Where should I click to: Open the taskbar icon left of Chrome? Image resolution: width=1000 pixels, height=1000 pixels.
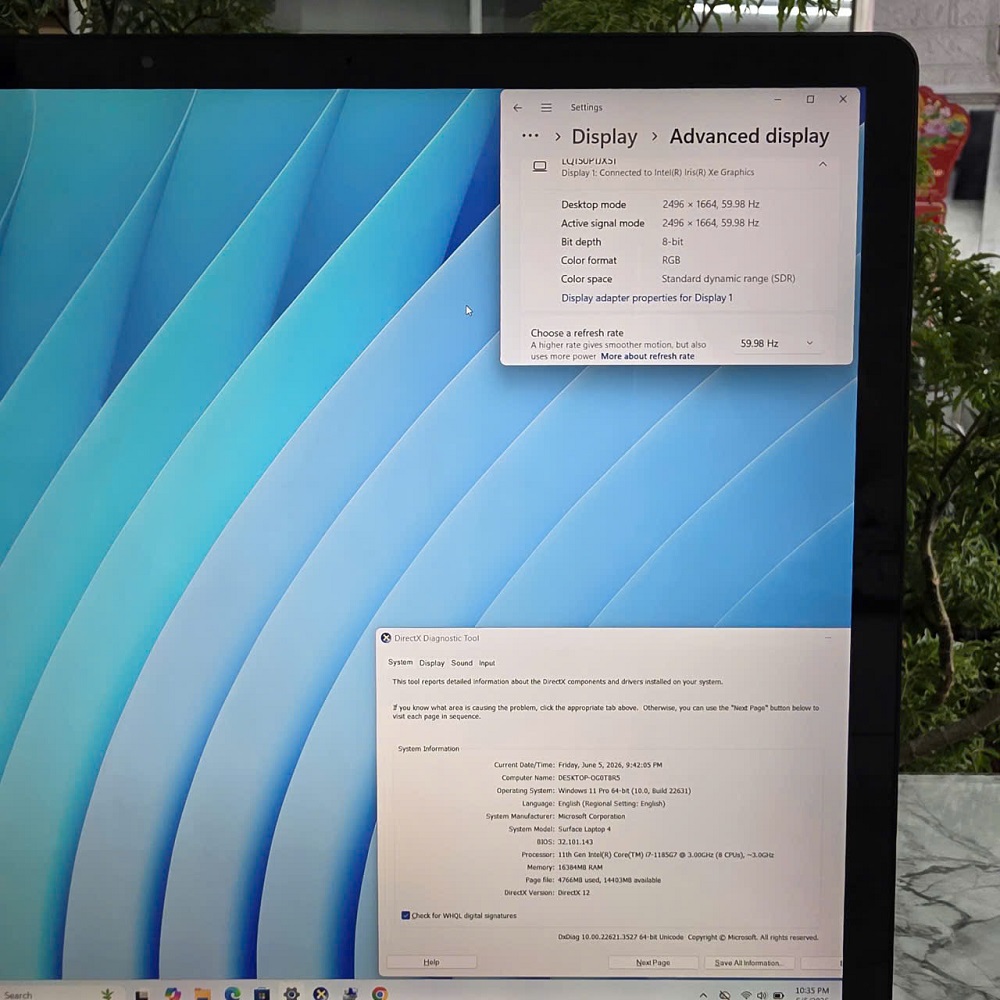tap(350, 994)
